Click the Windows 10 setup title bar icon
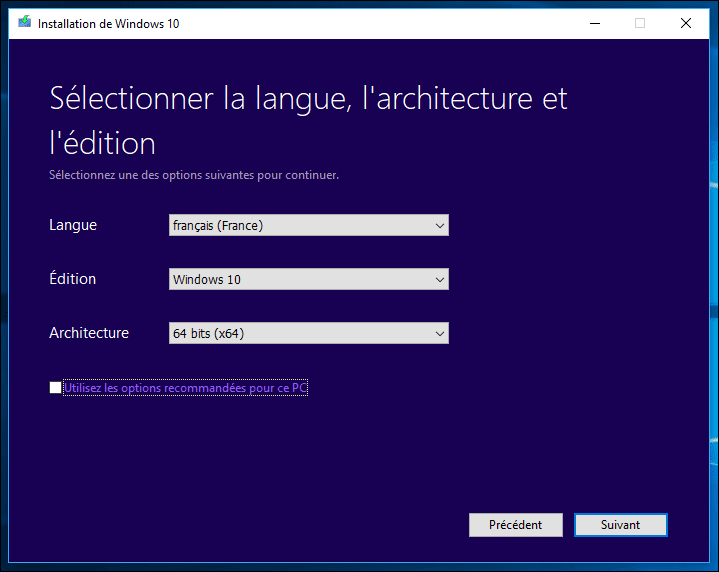 coord(25,22)
